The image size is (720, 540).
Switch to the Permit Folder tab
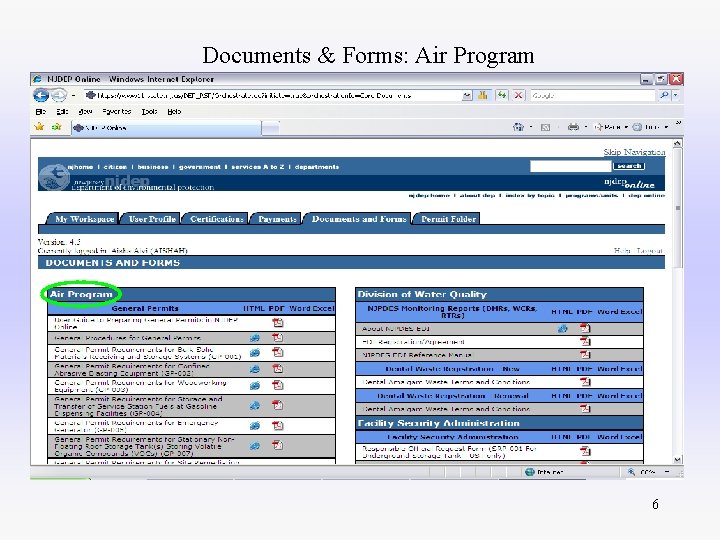tap(448, 219)
